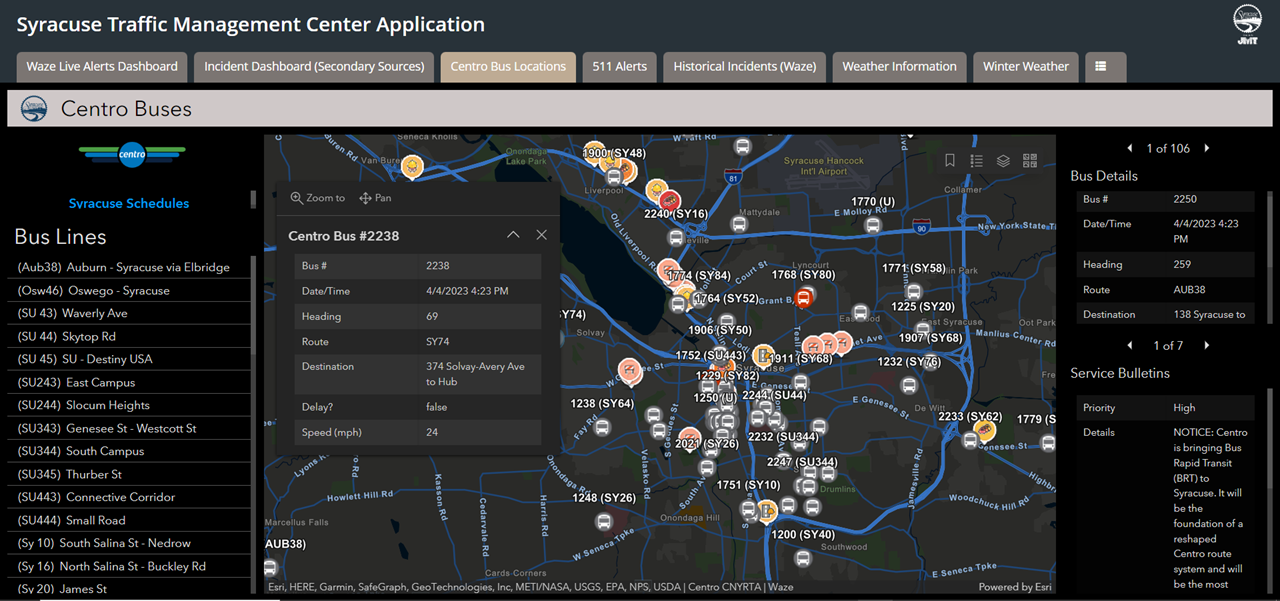1280x601 pixels.
Task: Click the Interstate 81 shield on the map
Action: [x=734, y=178]
